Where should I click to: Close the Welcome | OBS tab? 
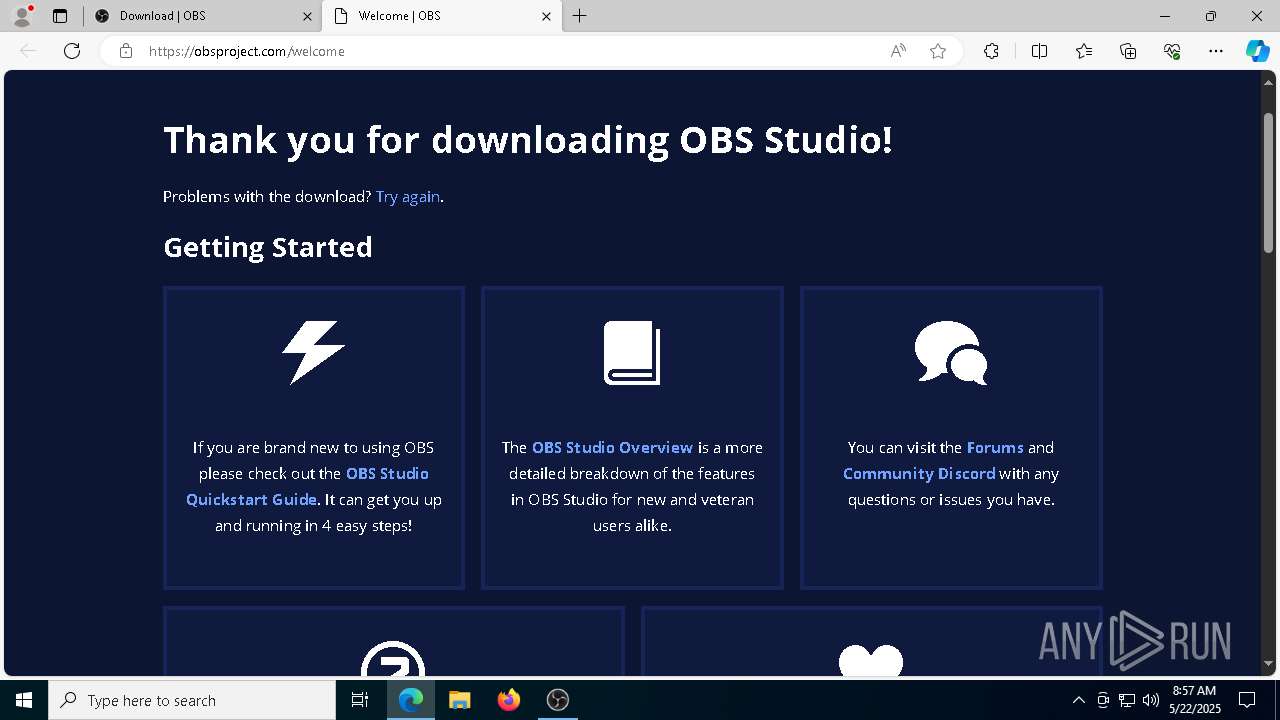pyautogui.click(x=546, y=16)
